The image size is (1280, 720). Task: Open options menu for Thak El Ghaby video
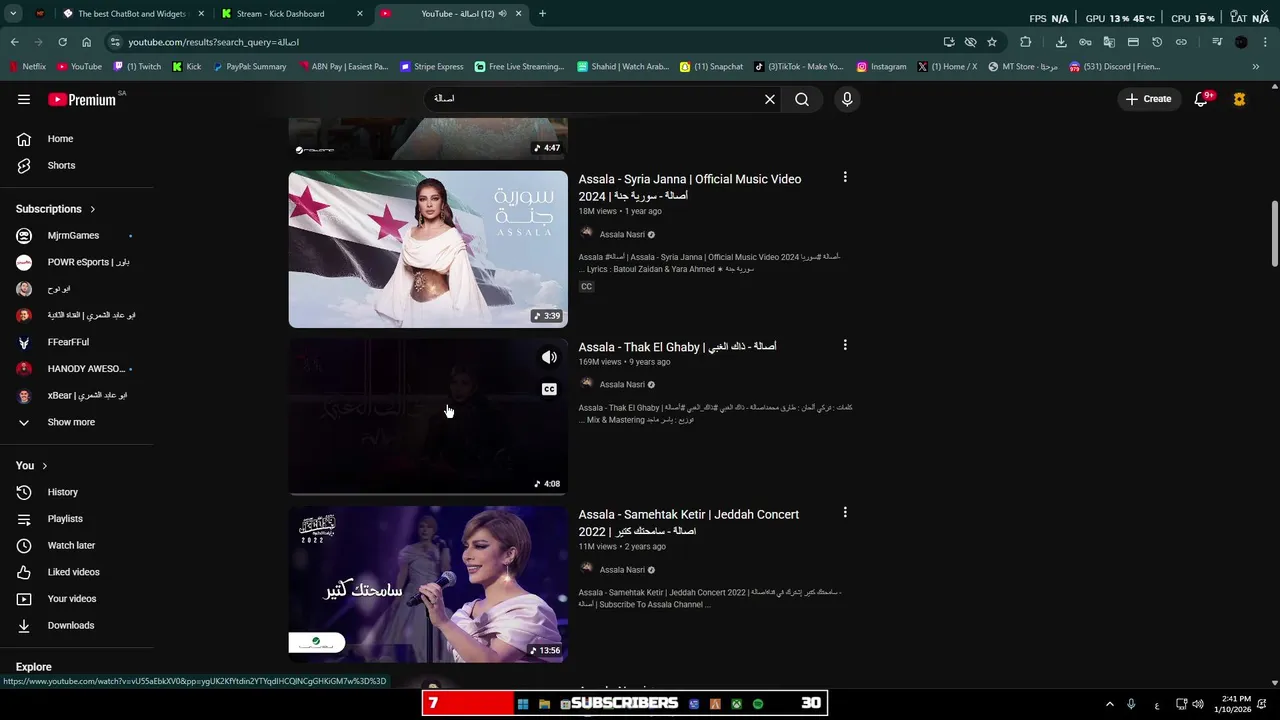pyautogui.click(x=845, y=345)
